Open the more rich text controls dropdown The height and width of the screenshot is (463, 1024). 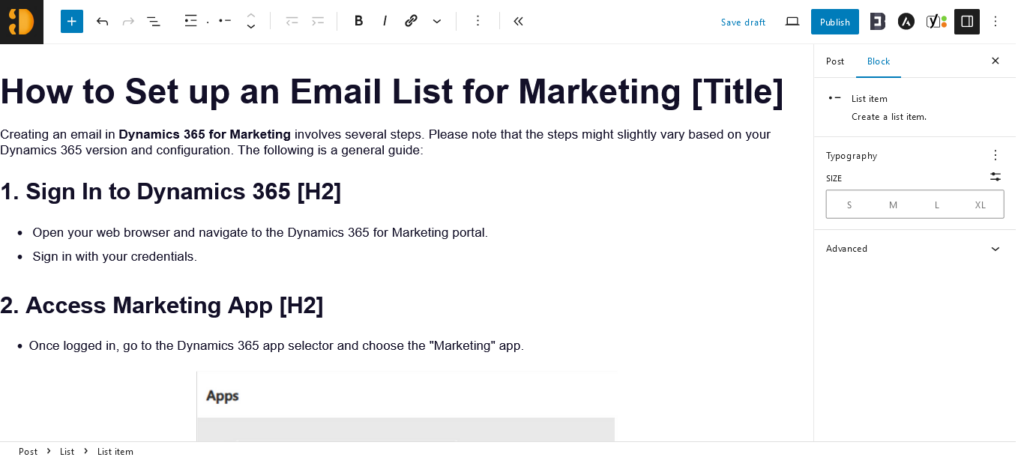coord(437,22)
